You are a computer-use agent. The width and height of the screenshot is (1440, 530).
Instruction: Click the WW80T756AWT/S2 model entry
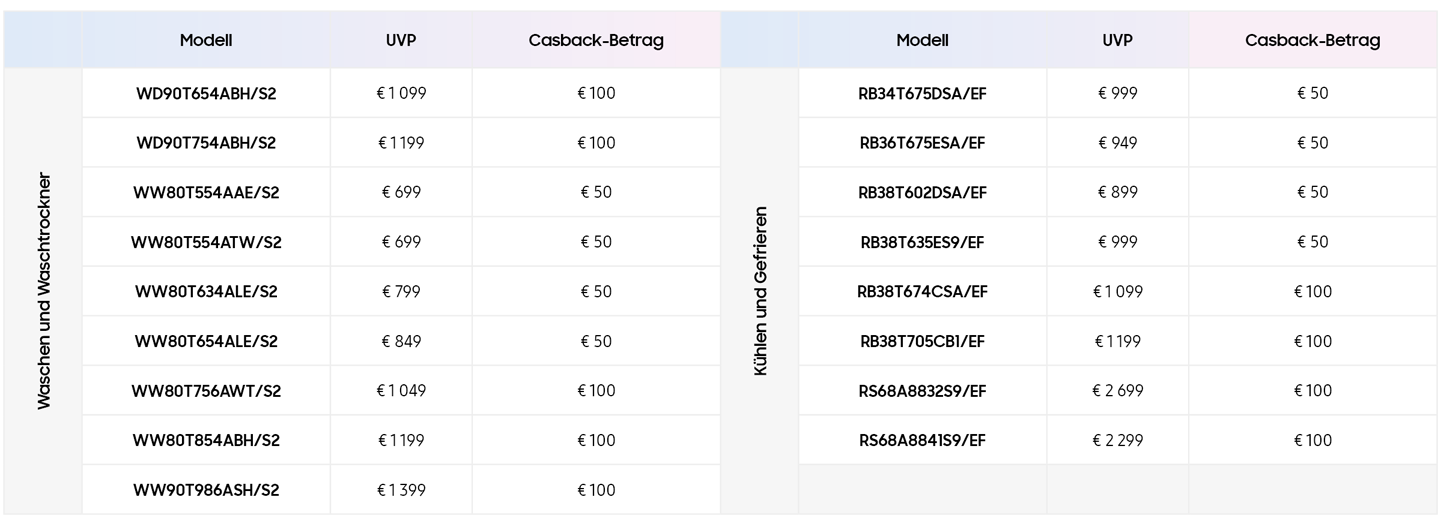pos(206,391)
